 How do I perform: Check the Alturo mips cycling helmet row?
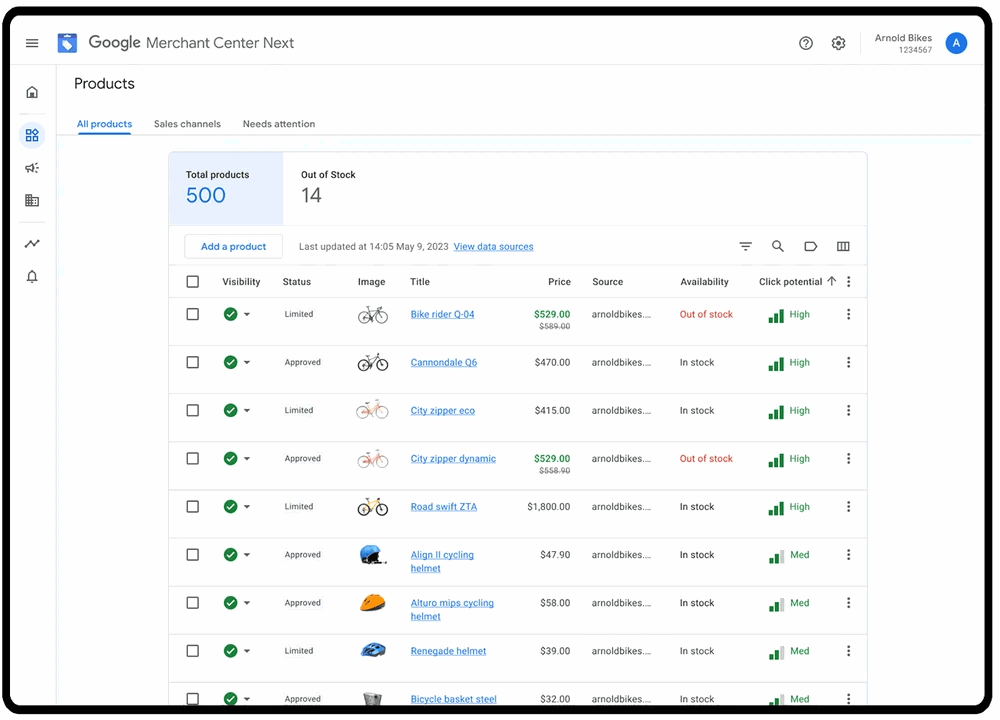[193, 603]
